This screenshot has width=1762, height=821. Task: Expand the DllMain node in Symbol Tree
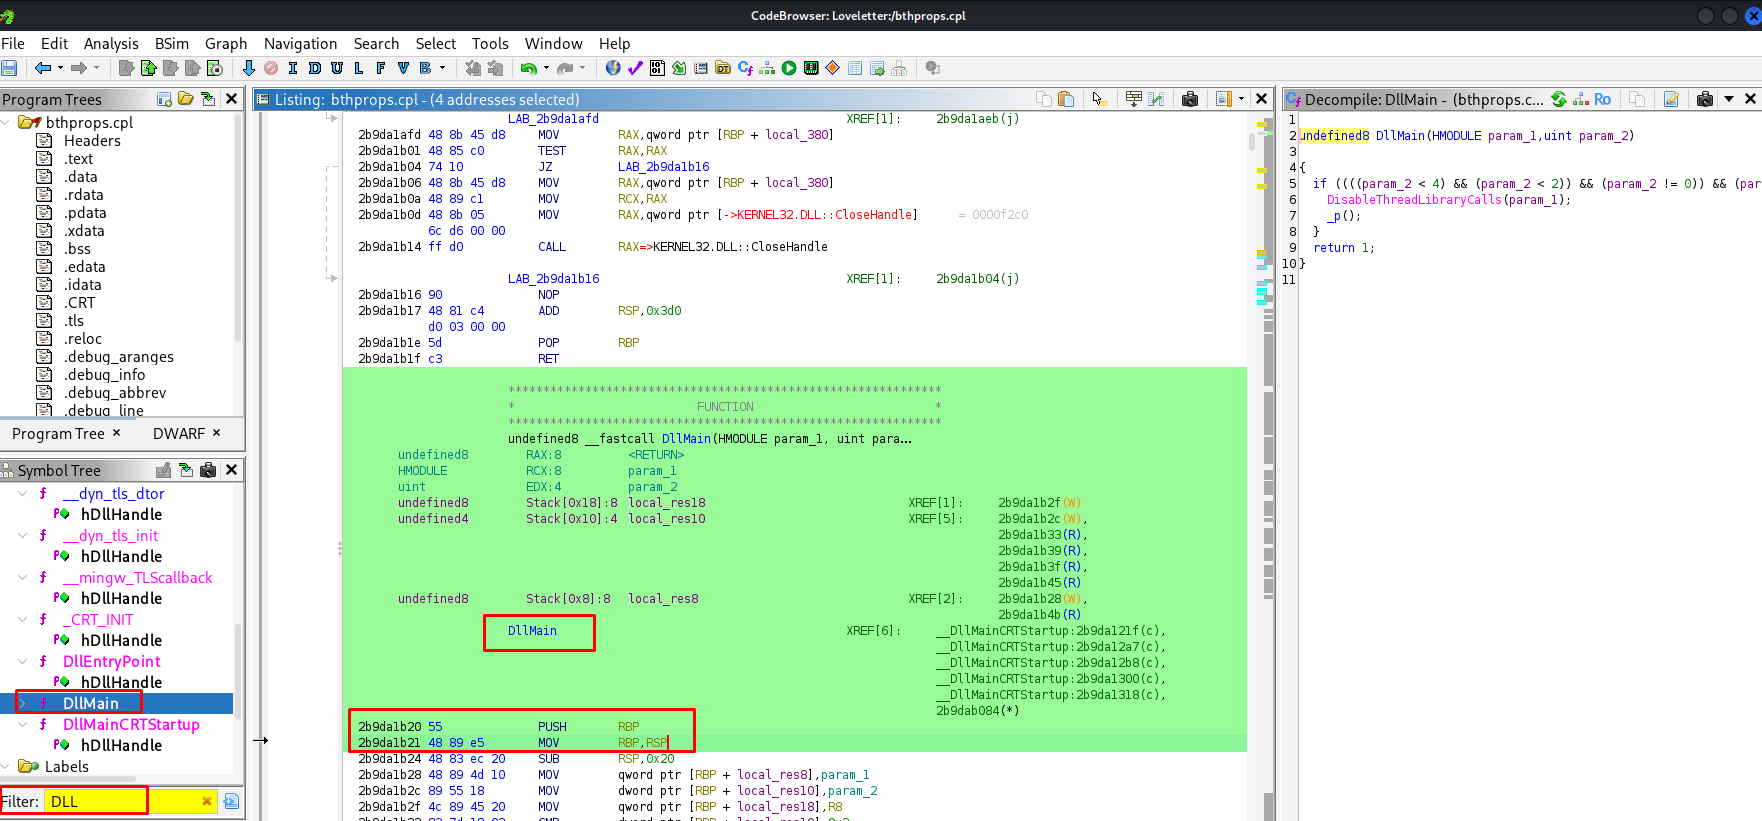click(23, 703)
